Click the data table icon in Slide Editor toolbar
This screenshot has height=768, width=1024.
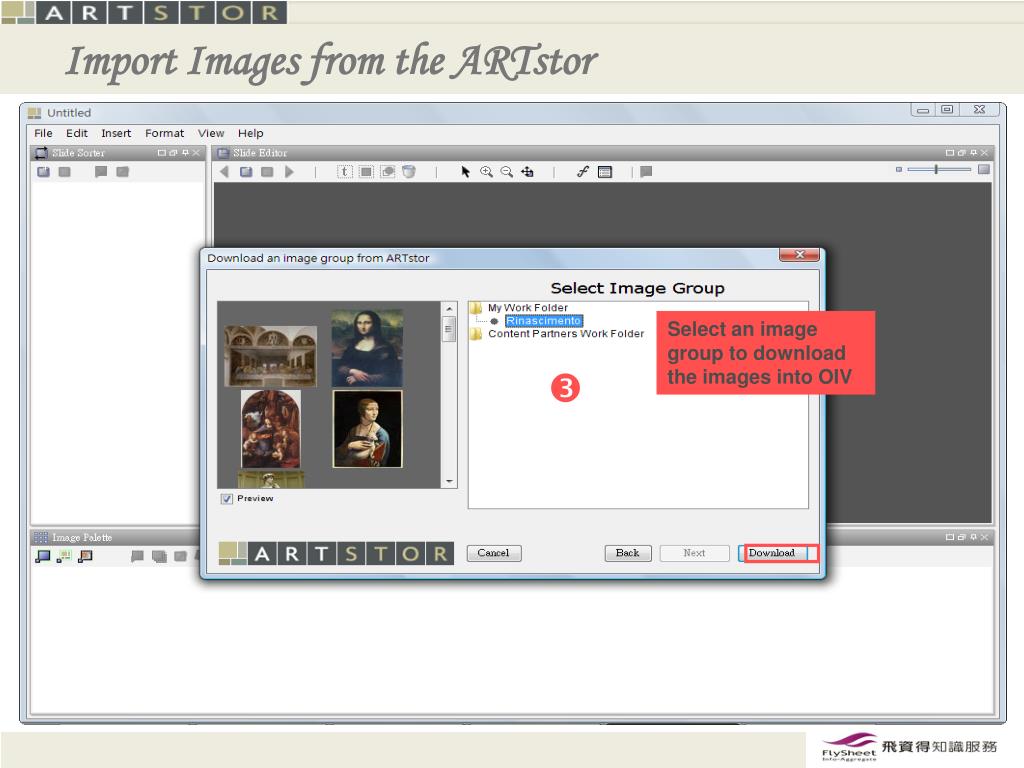click(x=605, y=172)
